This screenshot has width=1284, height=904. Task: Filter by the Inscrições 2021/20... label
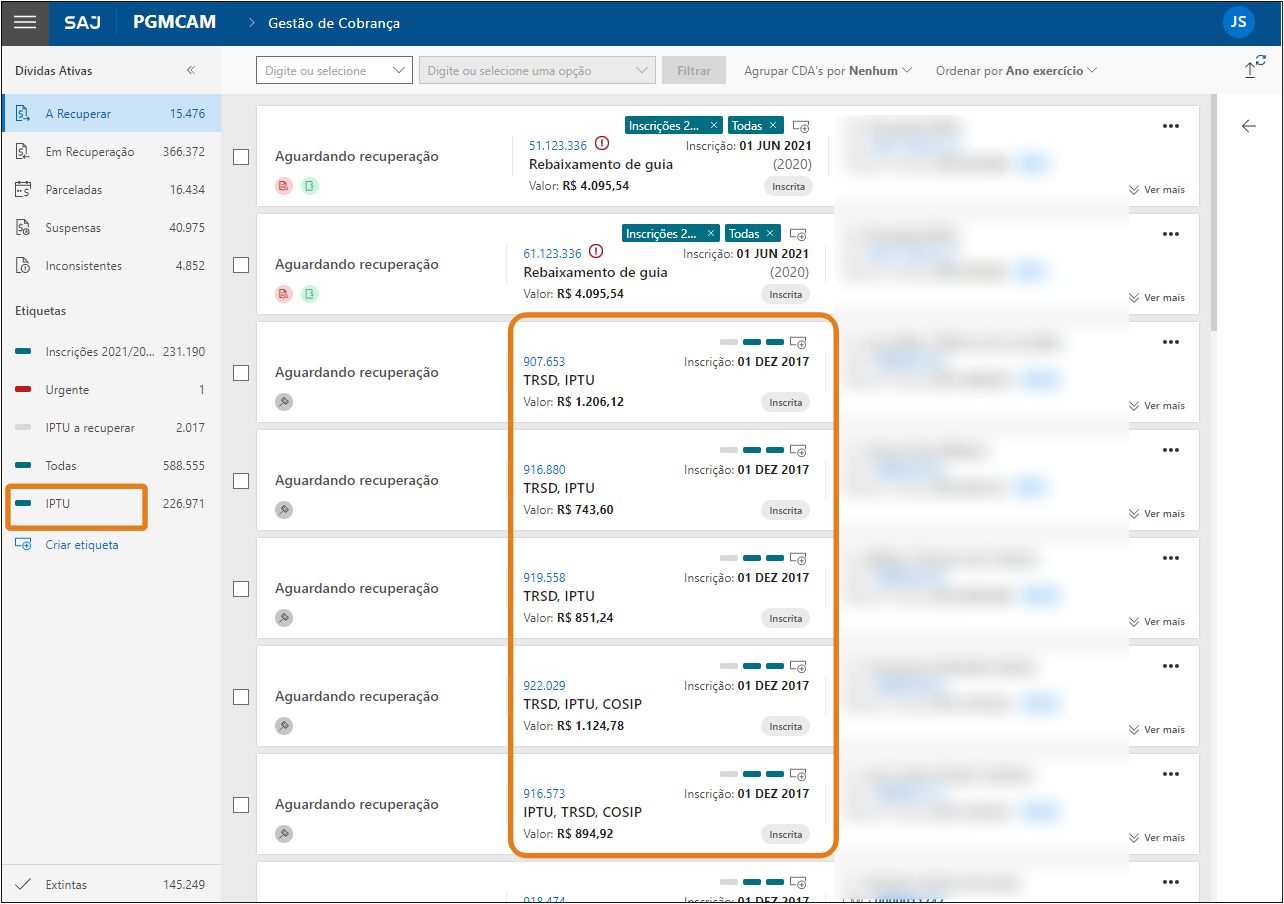tap(111, 352)
